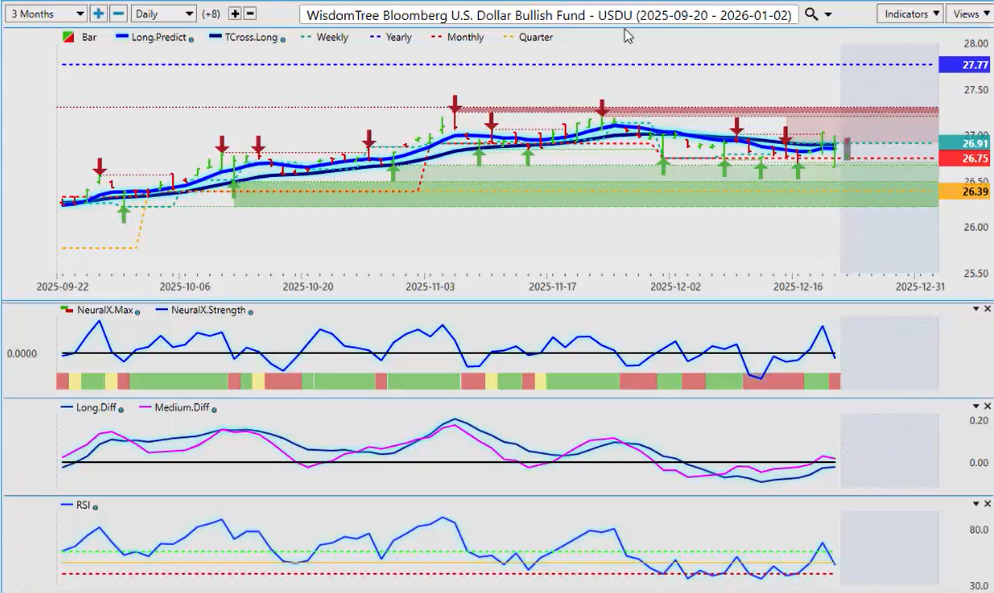Screen dimensions: 994x593
Task: Close the NeuralX indicator panel
Action: tap(987, 309)
